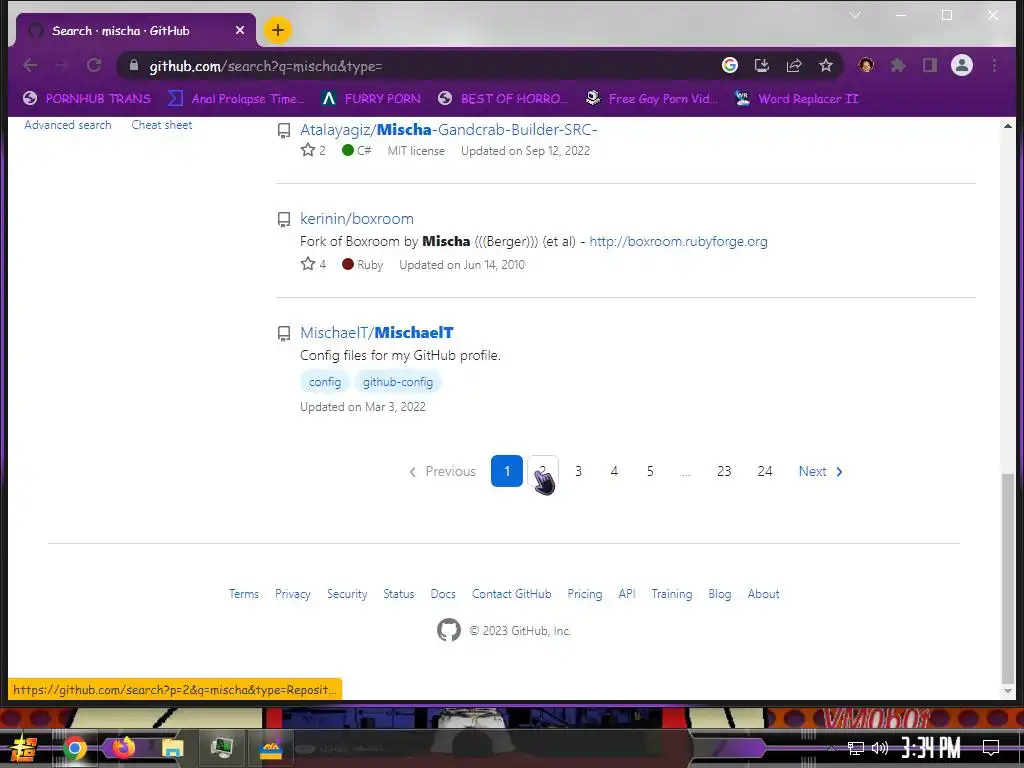Open the kerinin/boxroom repository
1024x768 pixels.
click(x=357, y=219)
